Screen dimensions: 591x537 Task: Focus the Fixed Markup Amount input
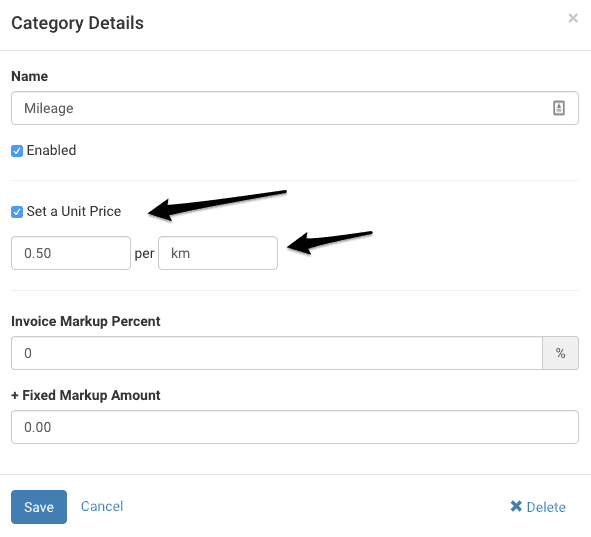[x=295, y=427]
